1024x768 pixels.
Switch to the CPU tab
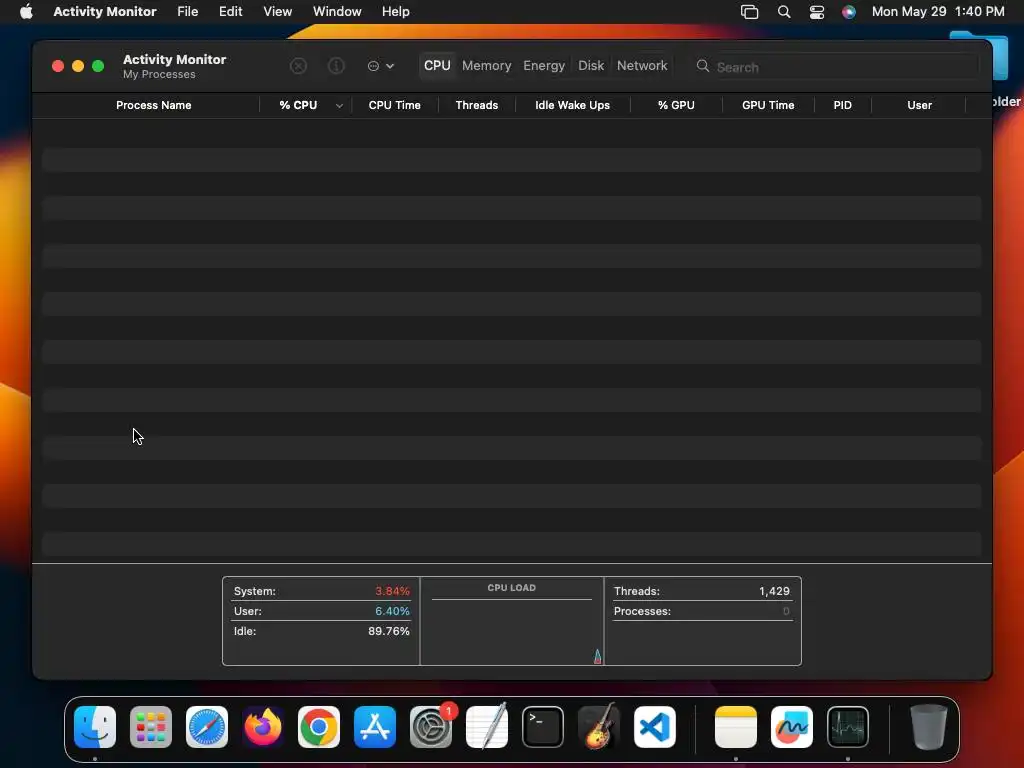click(437, 66)
